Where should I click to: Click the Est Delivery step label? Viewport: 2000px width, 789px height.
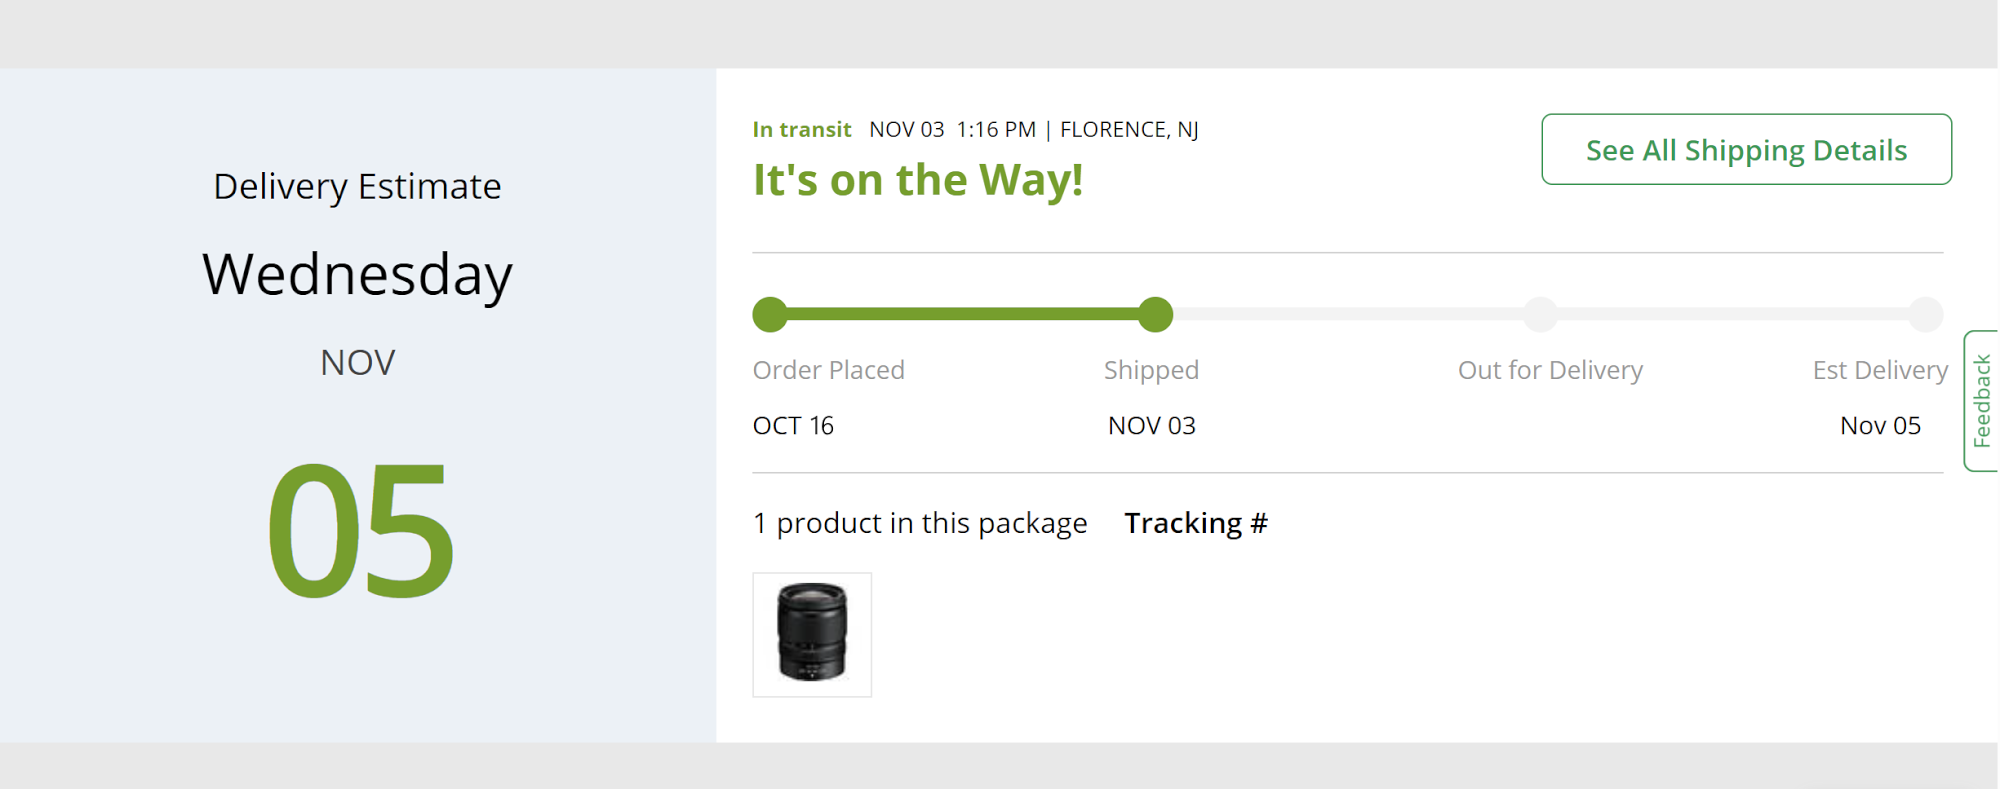pyautogui.click(x=1880, y=370)
